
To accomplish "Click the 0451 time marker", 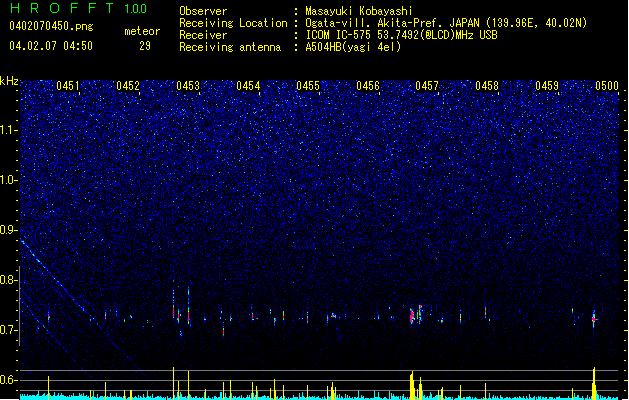I will pos(68,86).
